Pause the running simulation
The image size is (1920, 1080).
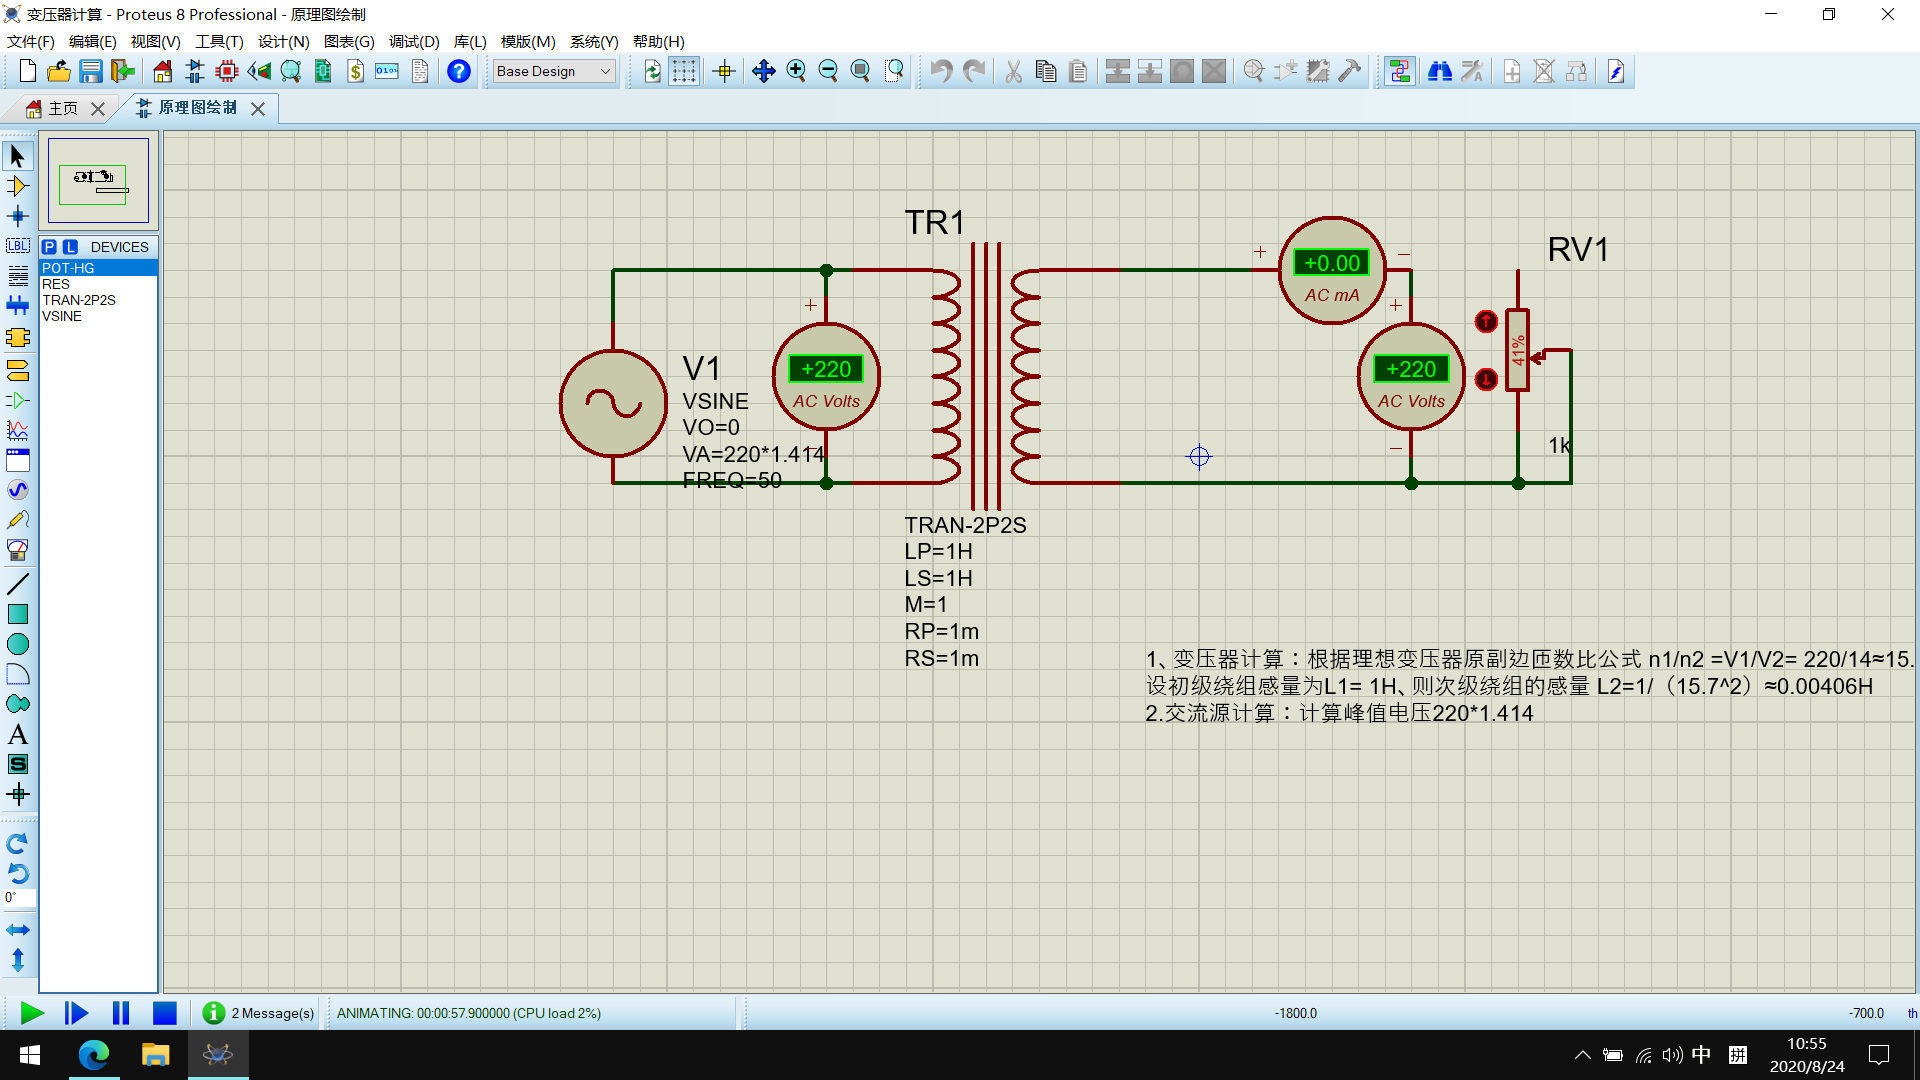[121, 1013]
